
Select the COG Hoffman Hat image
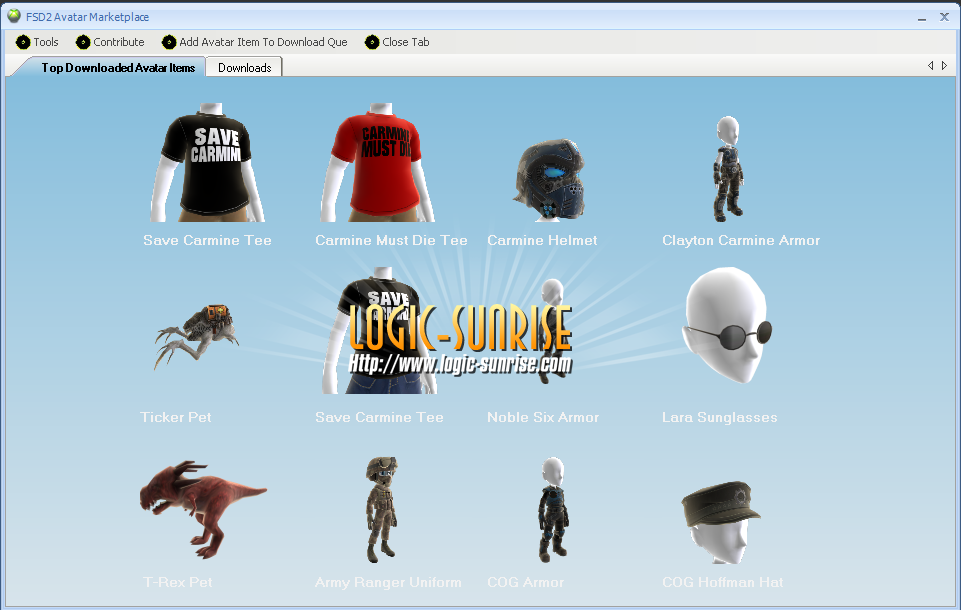[x=721, y=522]
